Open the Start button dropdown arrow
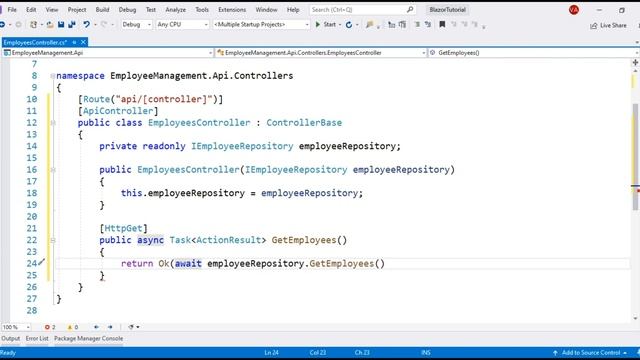 340,25
